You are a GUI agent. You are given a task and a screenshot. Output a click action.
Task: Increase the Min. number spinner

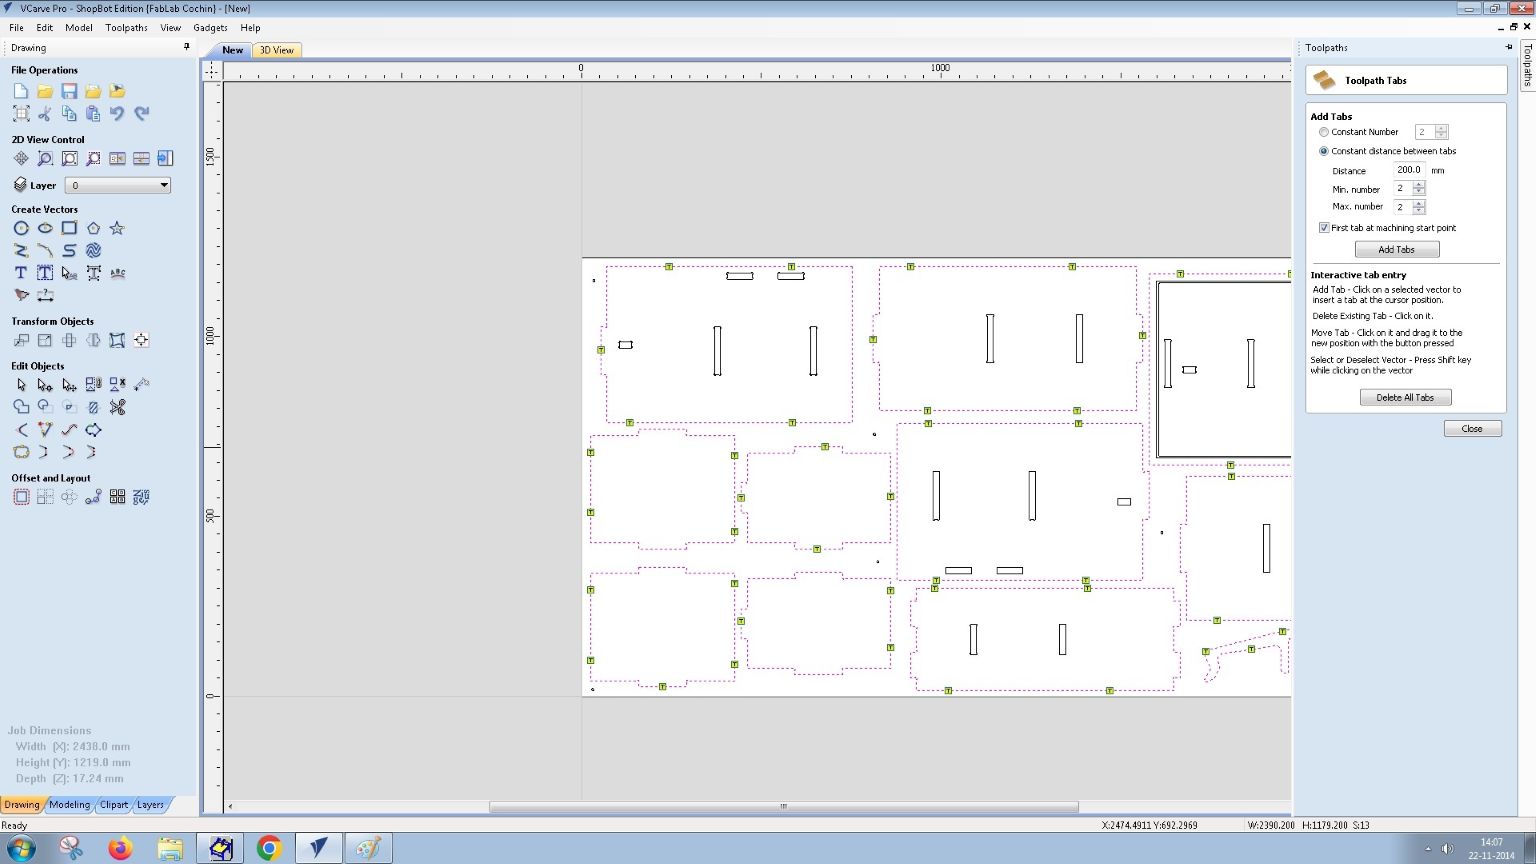(x=1419, y=185)
